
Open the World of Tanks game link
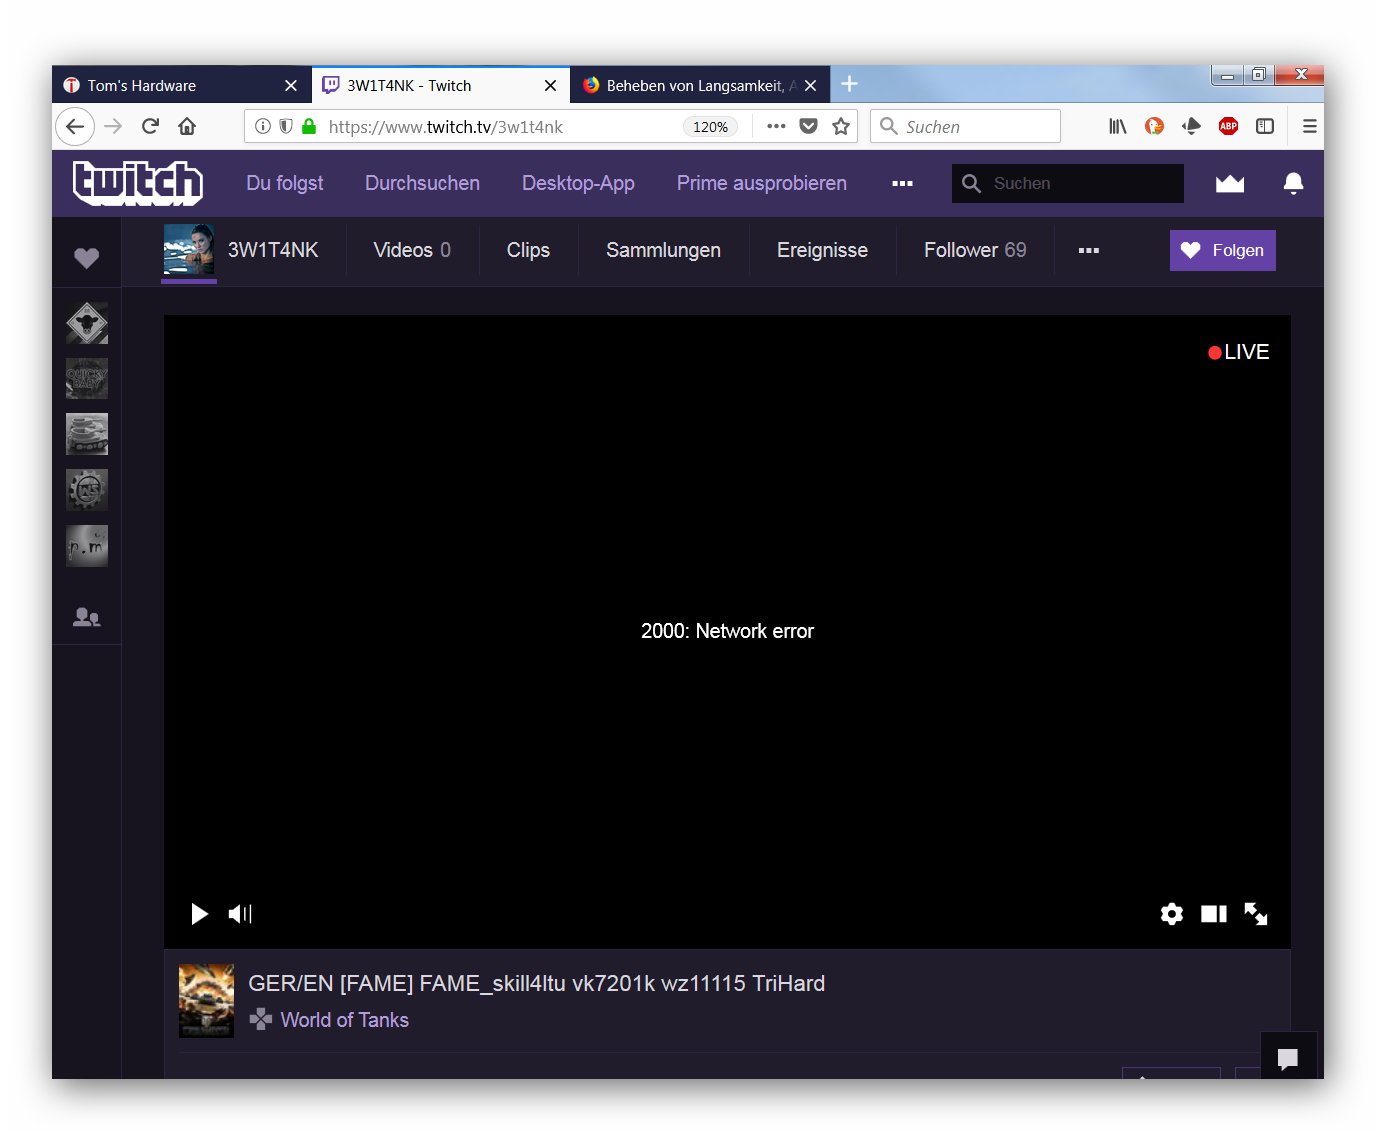point(344,1020)
